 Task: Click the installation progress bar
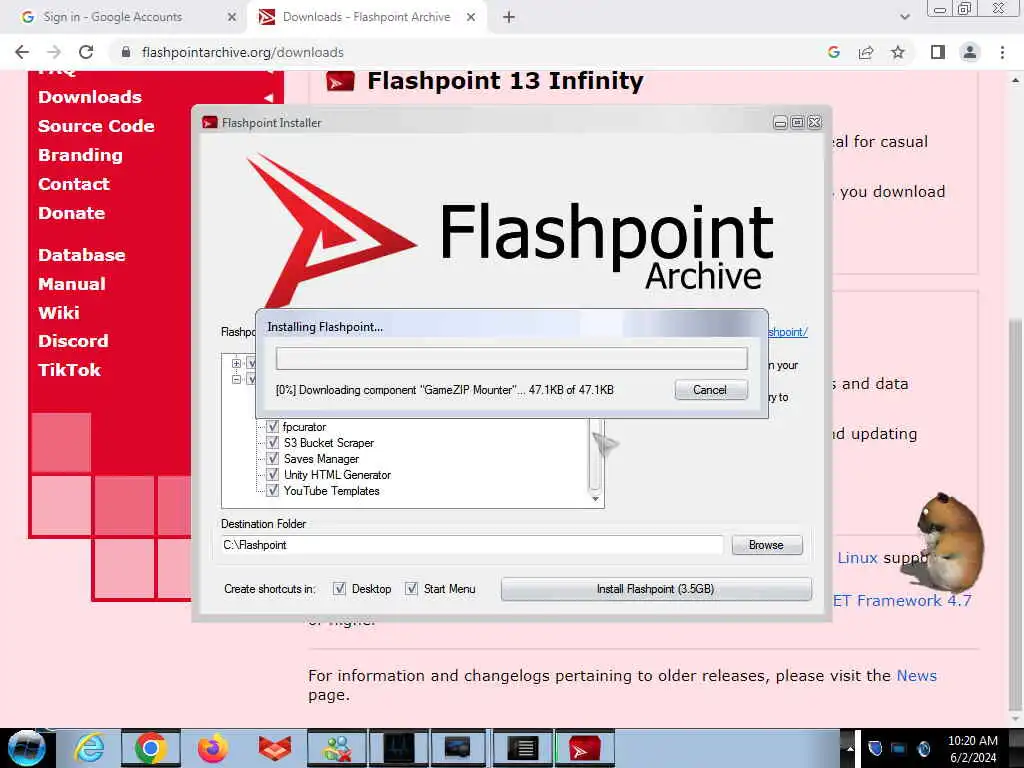pos(511,359)
